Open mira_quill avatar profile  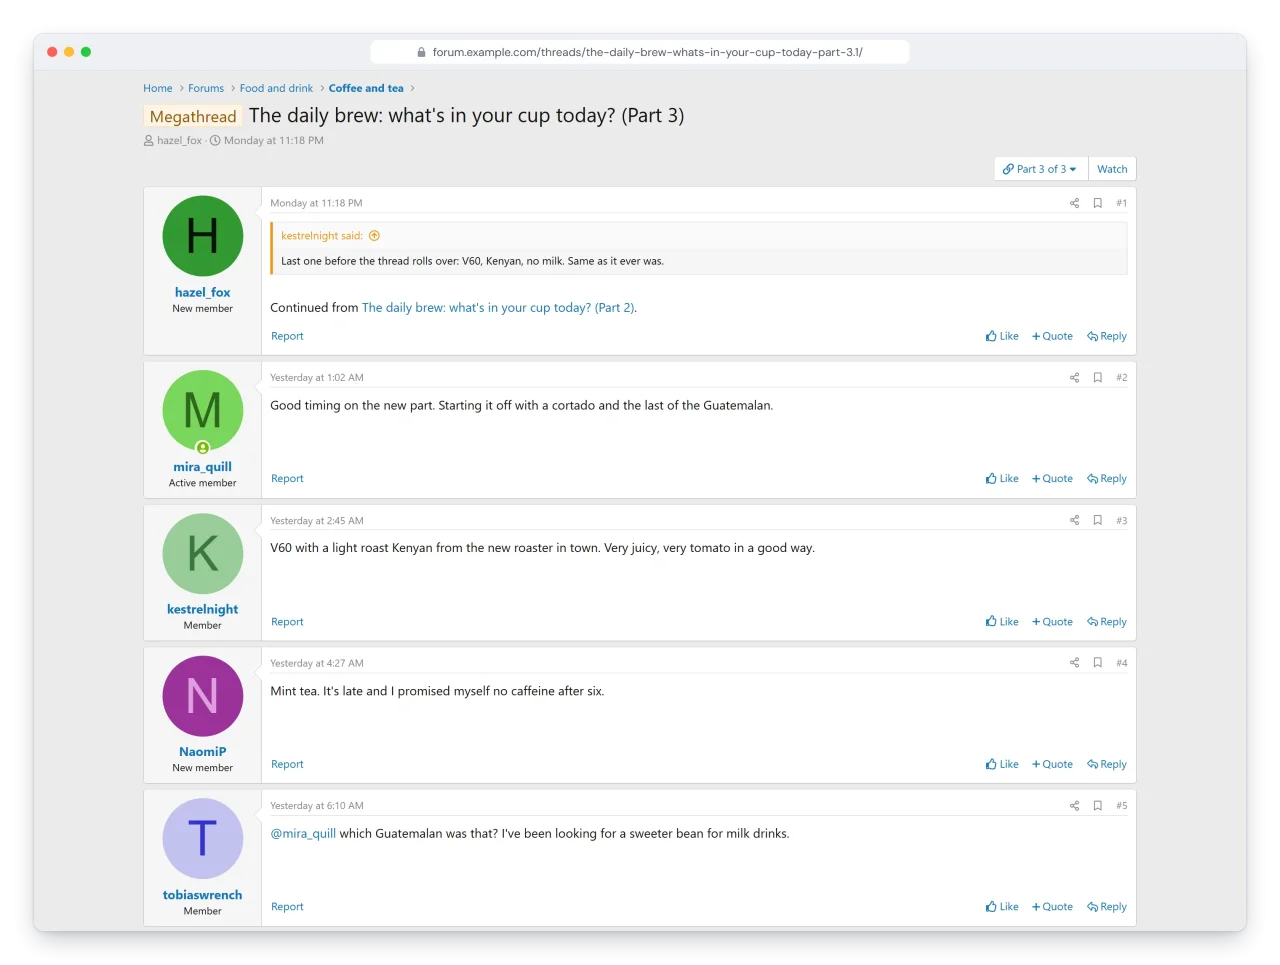(203, 410)
